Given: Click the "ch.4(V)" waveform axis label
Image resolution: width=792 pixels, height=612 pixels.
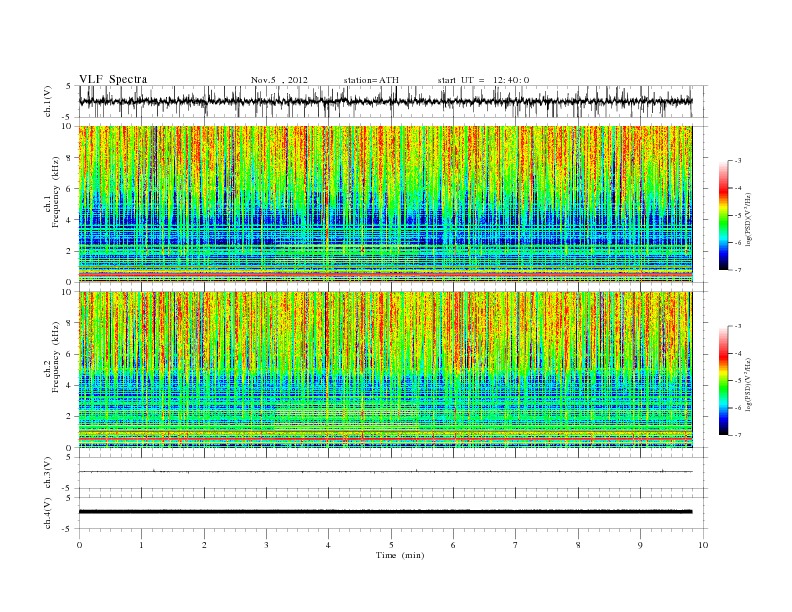Looking at the screenshot, I should pyautogui.click(x=48, y=513).
